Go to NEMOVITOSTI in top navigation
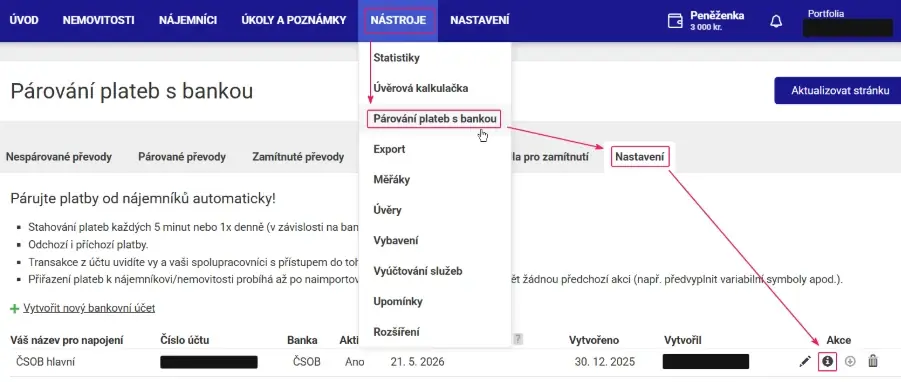Screen dimensions: 901x382 coord(98,21)
